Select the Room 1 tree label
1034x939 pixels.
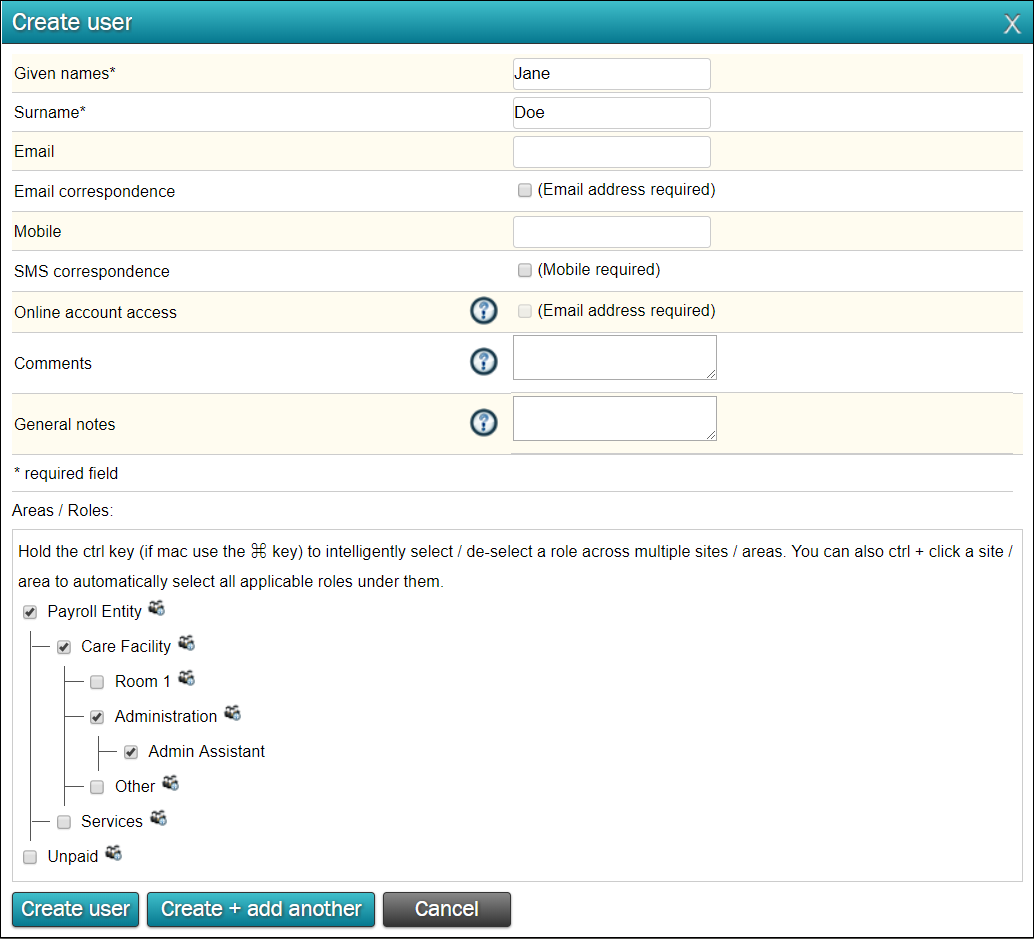(142, 682)
